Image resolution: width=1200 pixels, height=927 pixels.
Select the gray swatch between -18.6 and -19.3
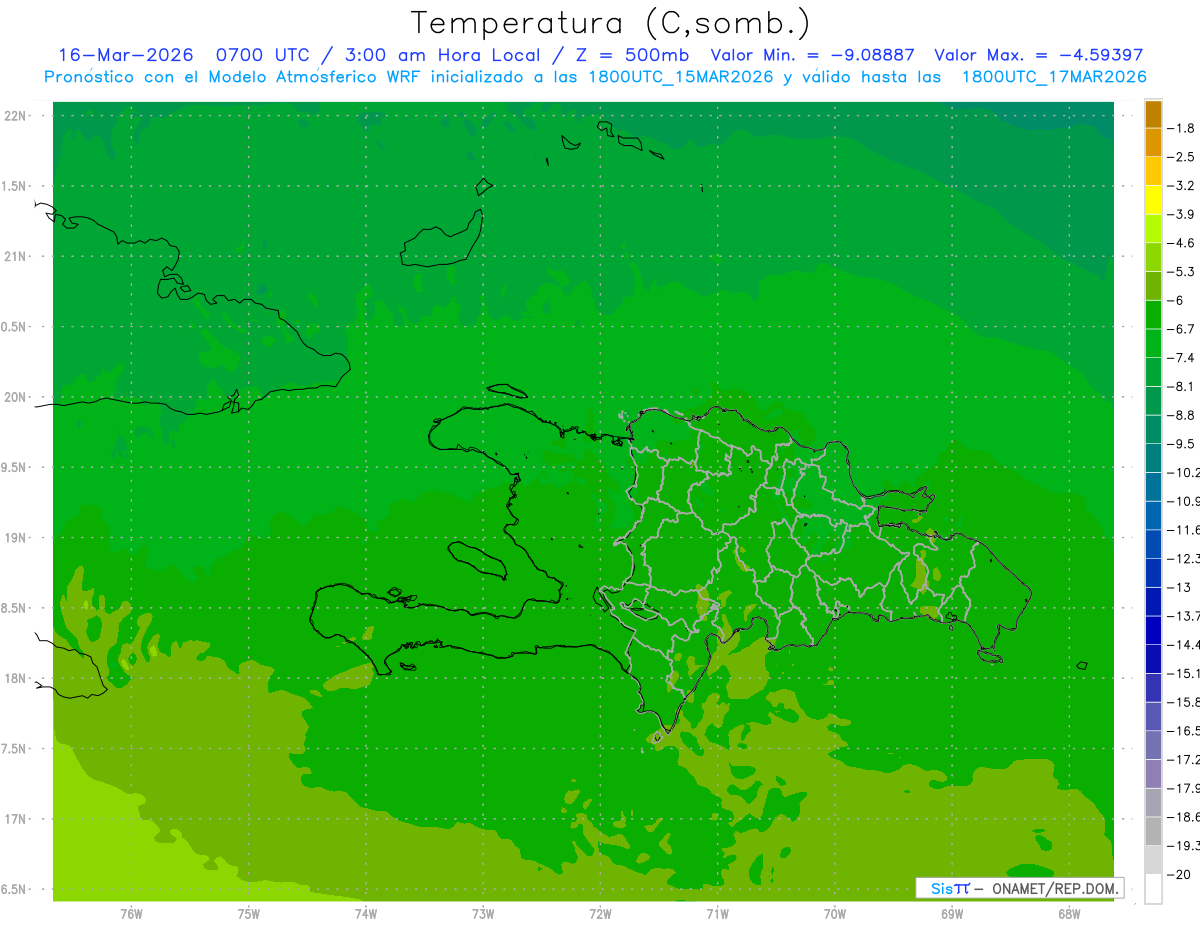click(x=1153, y=831)
